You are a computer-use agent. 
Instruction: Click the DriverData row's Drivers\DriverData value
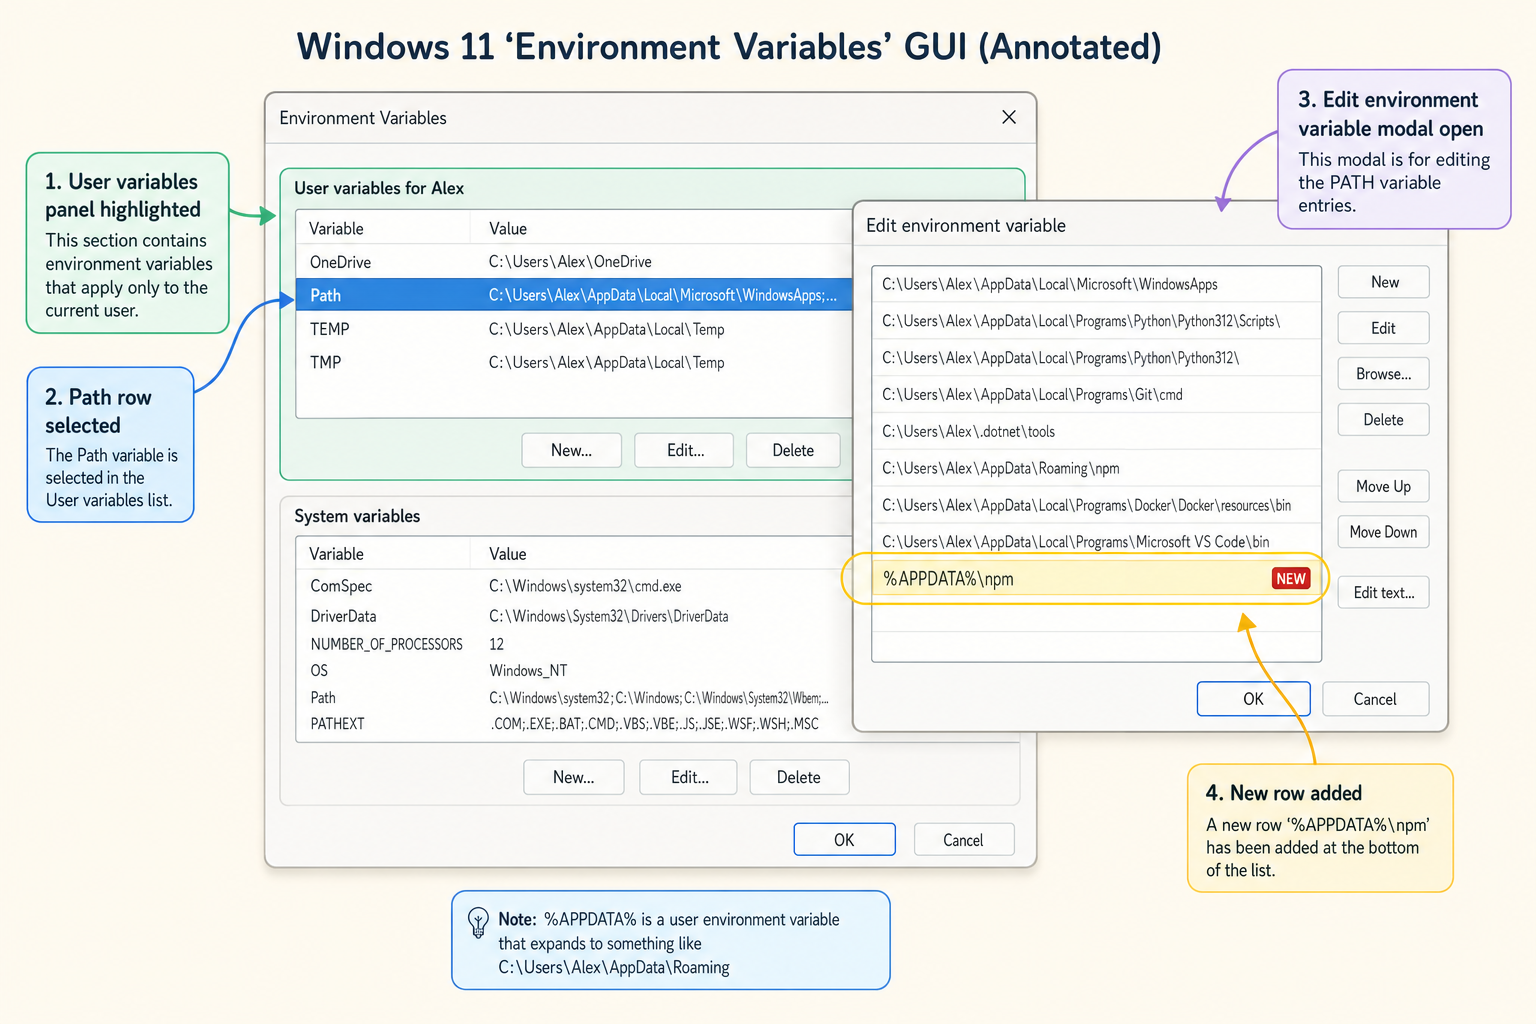608,616
